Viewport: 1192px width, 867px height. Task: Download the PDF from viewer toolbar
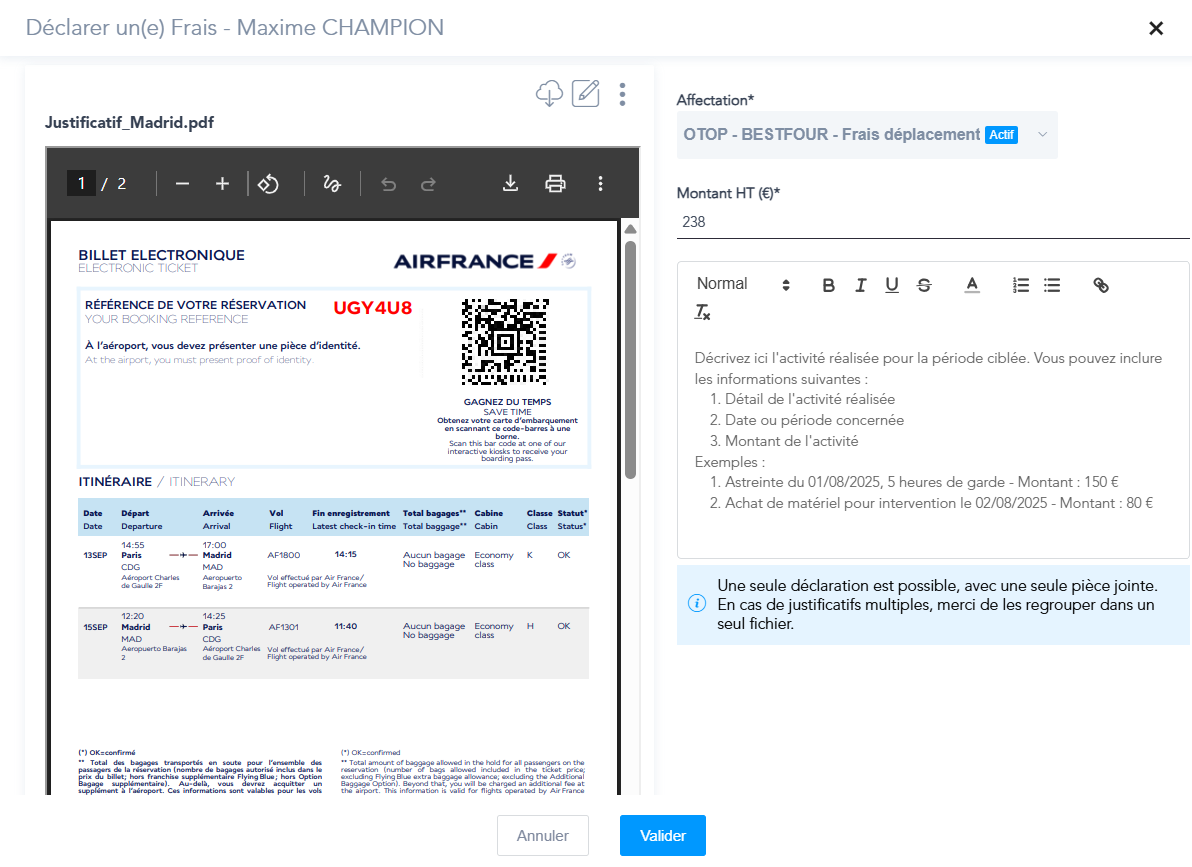coord(510,184)
